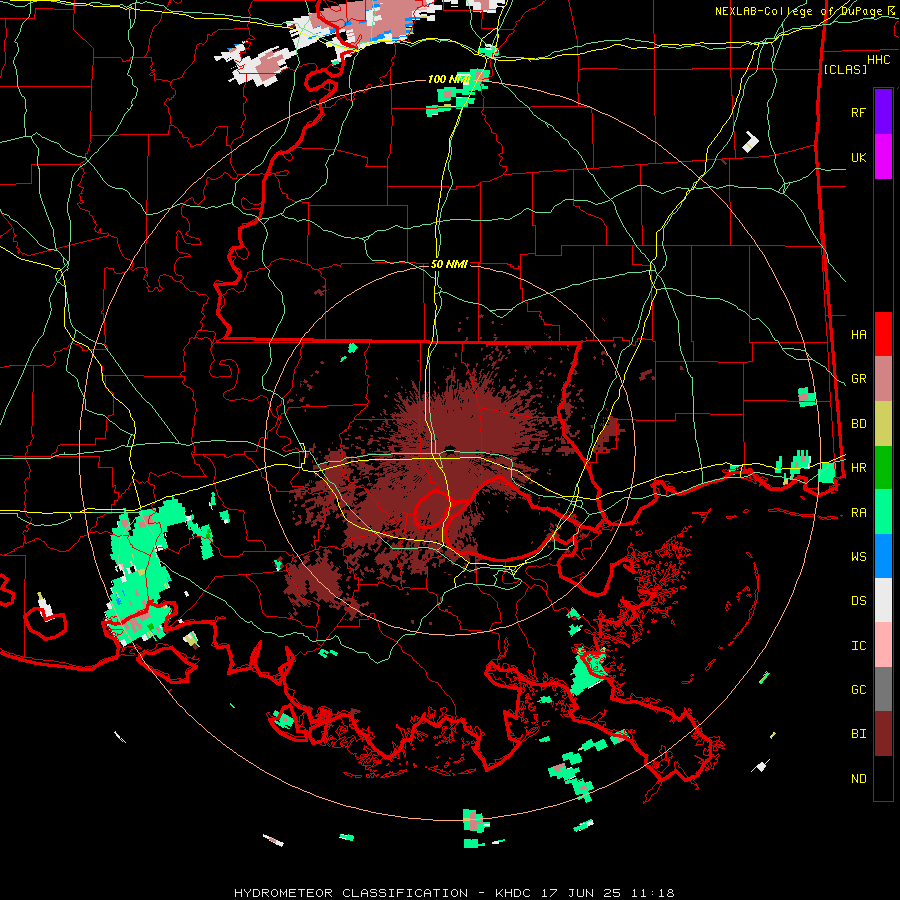Click the pink graupel echo at top
900x900 pixels.
point(367,20)
